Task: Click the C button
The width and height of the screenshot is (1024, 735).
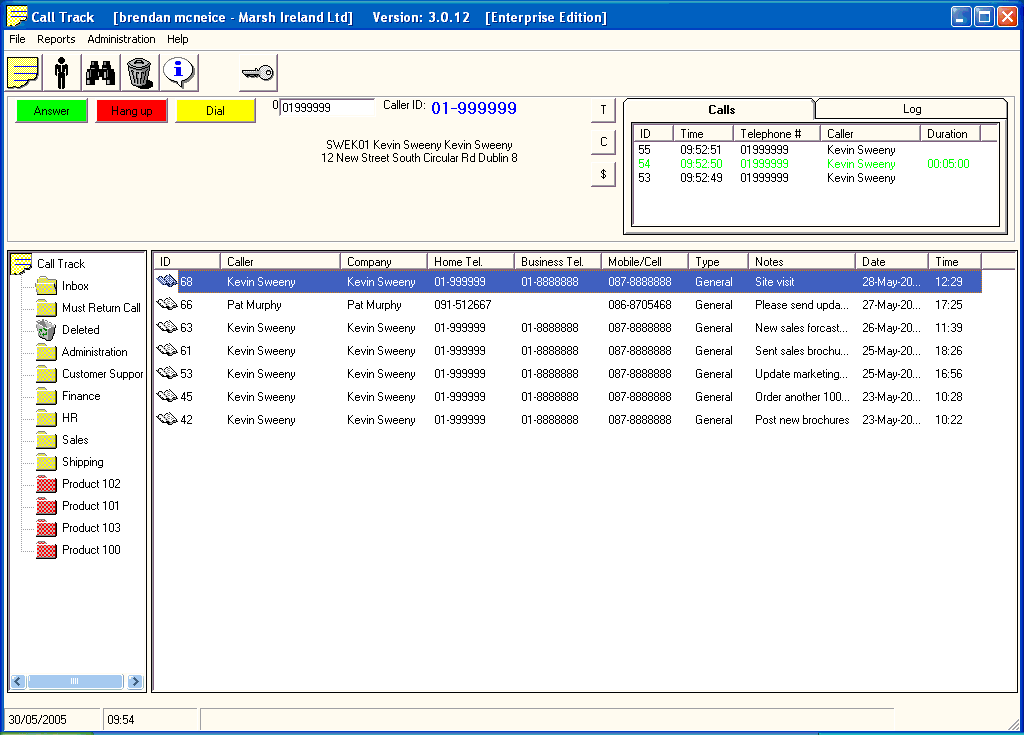Action: click(x=603, y=142)
